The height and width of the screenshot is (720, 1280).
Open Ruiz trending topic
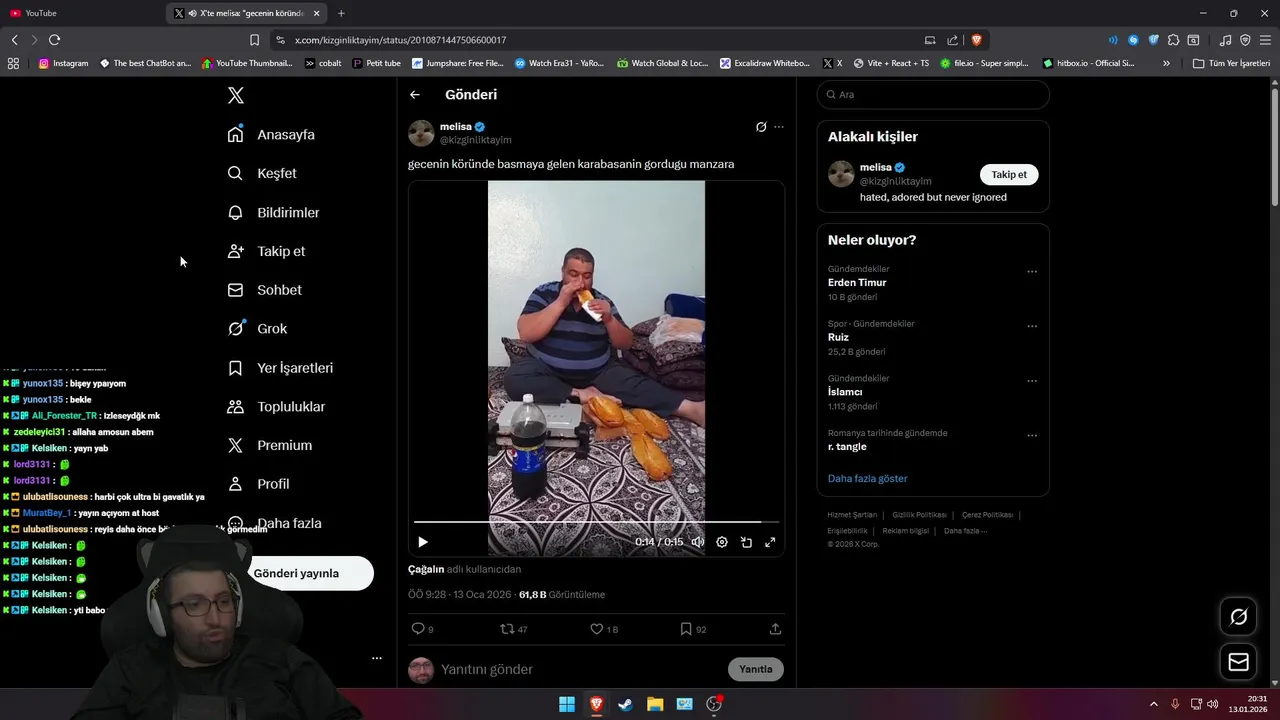point(838,337)
